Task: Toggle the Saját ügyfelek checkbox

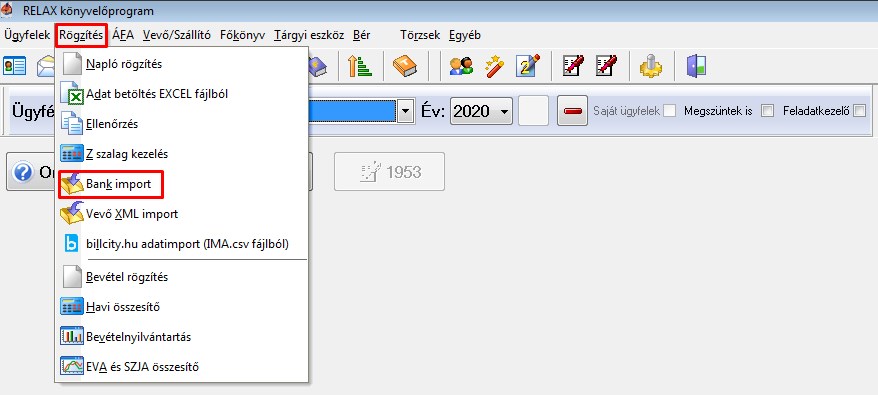Action: point(669,111)
